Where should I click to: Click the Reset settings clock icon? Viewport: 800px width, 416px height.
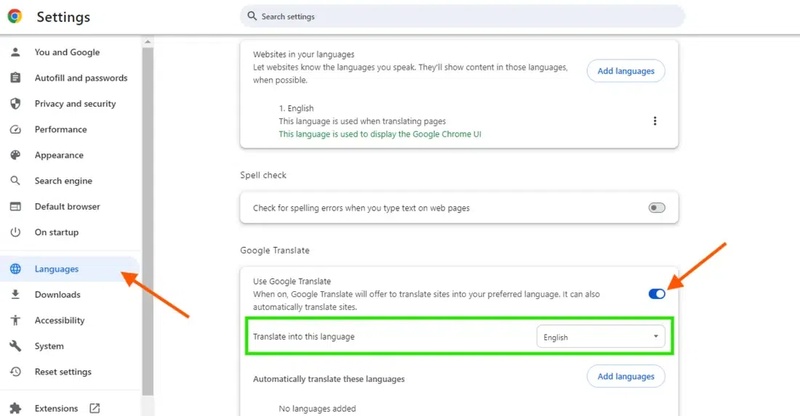15,372
